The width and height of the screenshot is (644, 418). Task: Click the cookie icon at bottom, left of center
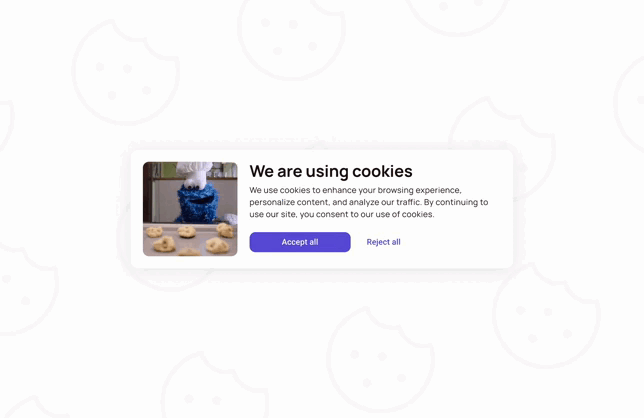click(214, 386)
